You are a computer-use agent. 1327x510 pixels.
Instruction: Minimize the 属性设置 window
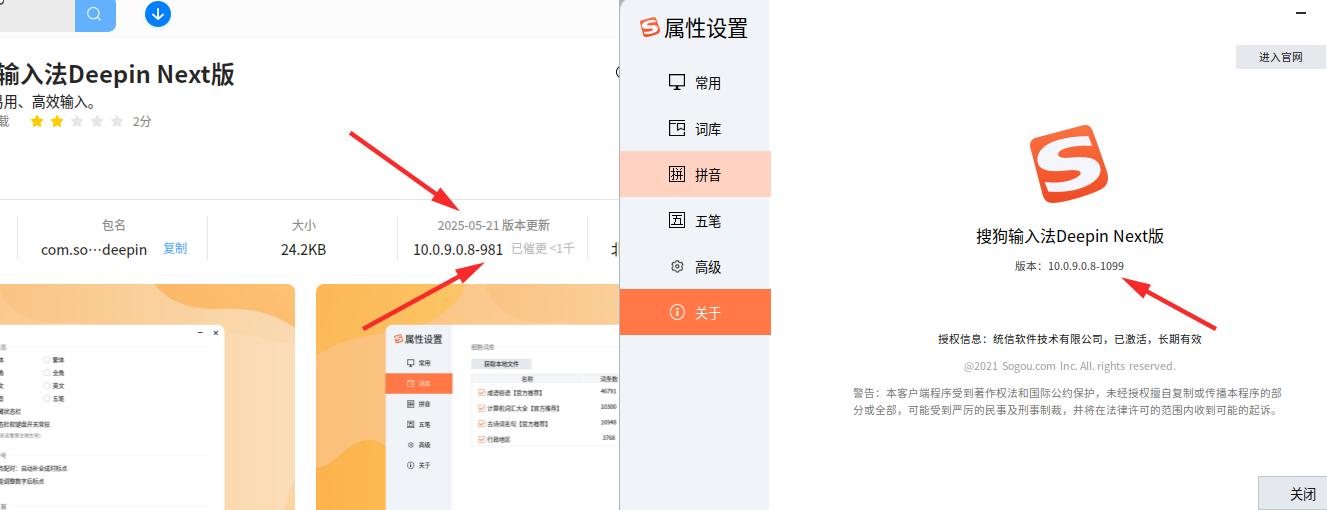[1301, 14]
